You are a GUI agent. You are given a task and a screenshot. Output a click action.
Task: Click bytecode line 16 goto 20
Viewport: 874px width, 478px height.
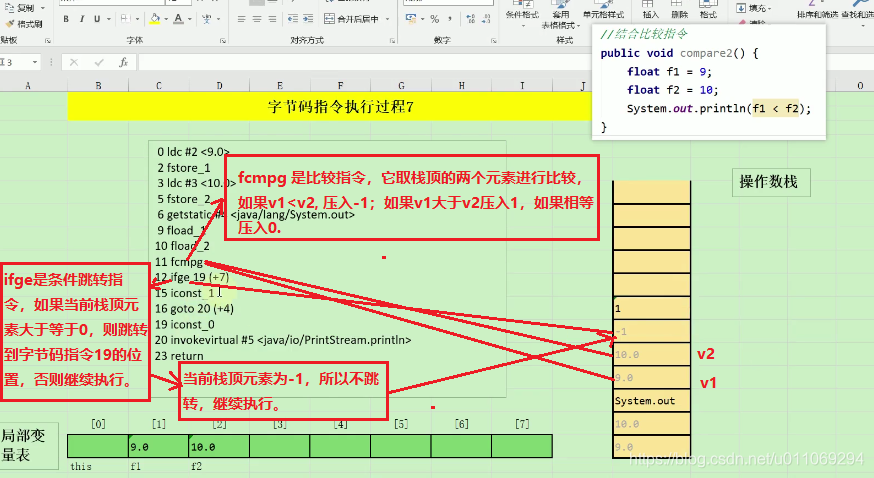click(194, 309)
